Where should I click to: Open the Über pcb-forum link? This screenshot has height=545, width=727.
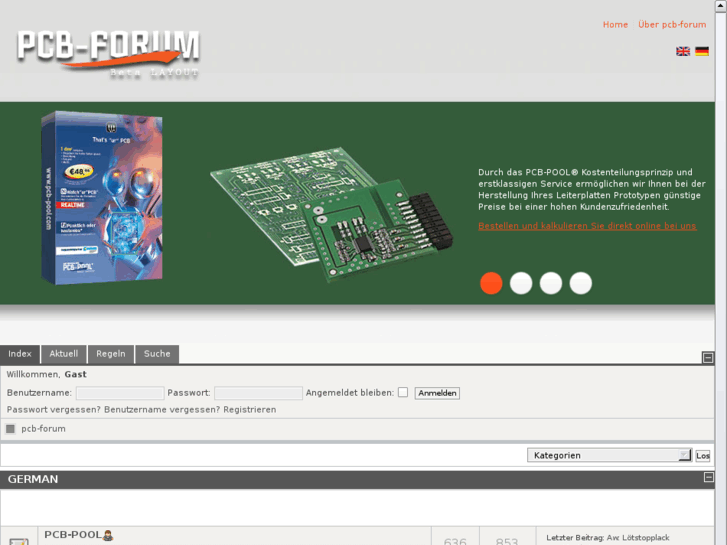(672, 25)
